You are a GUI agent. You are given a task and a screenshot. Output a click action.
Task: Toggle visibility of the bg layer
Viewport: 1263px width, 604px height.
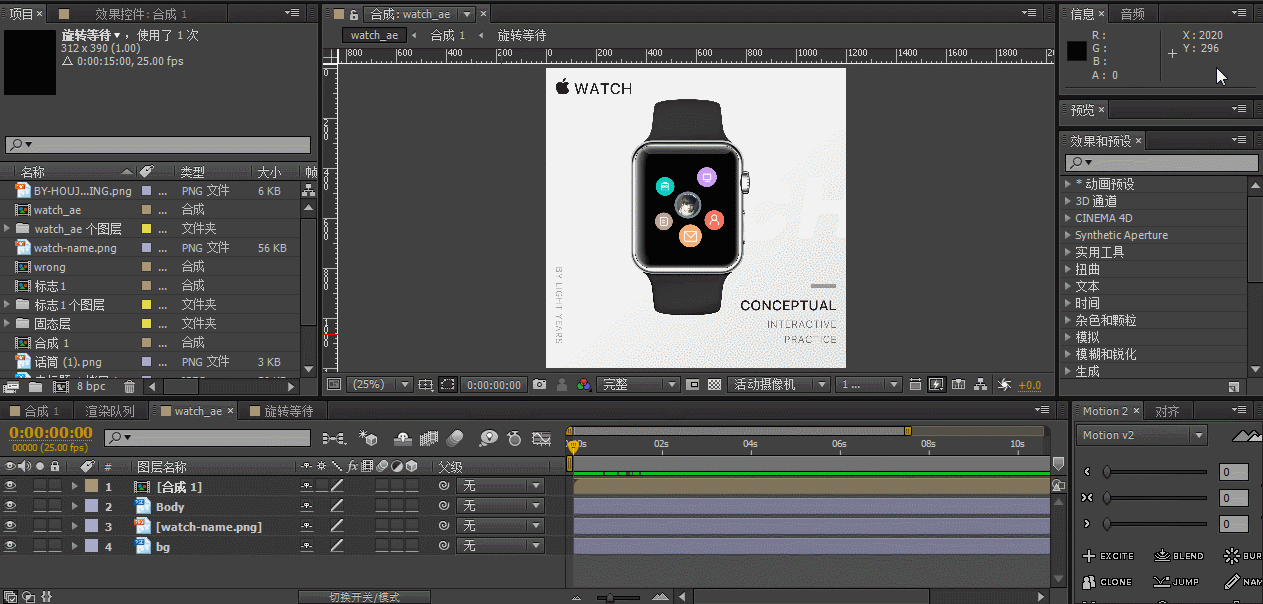12,546
